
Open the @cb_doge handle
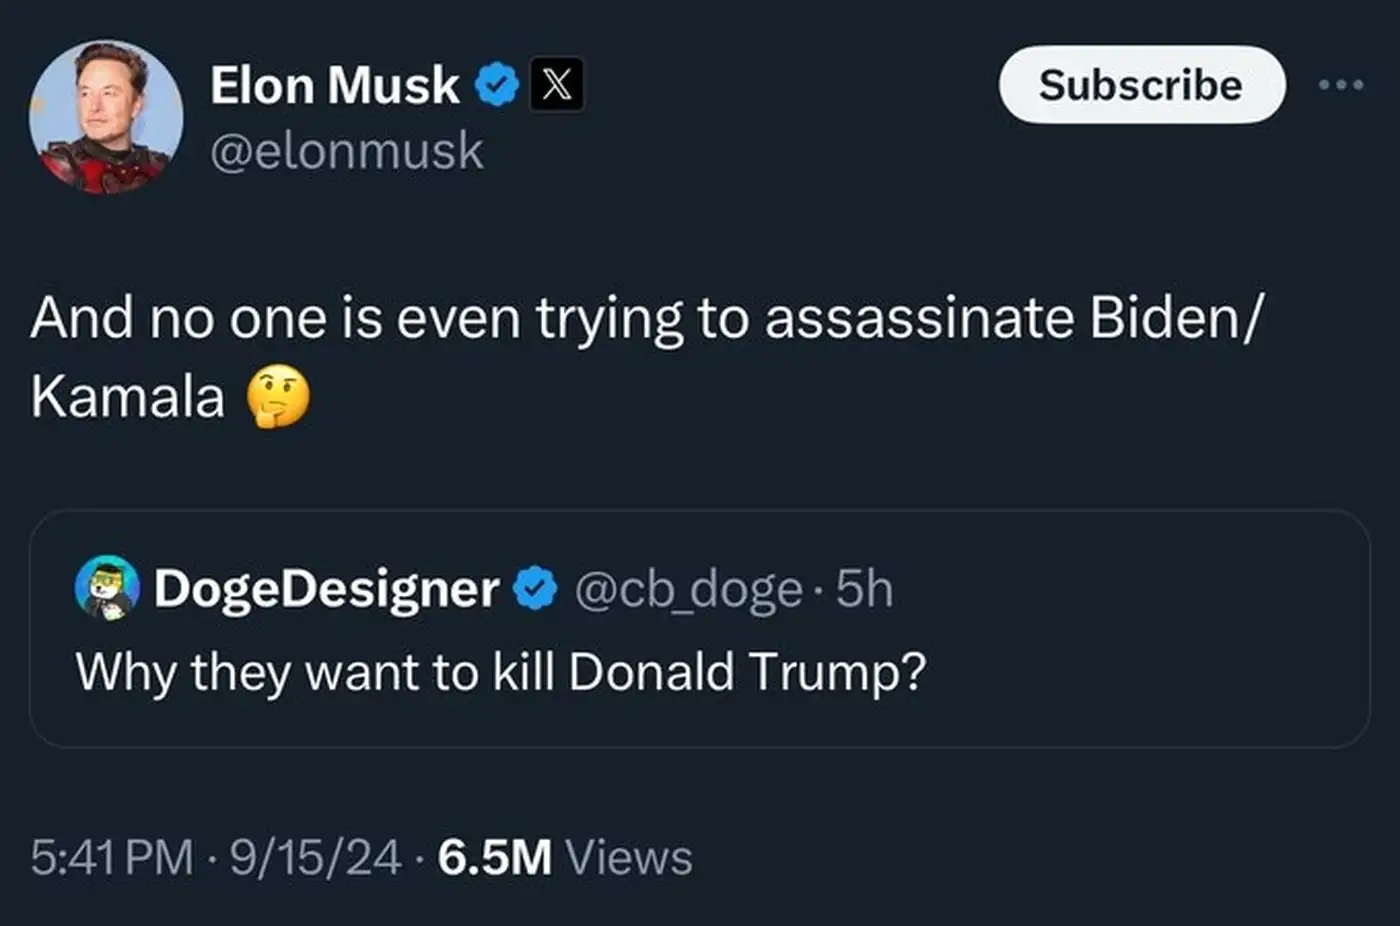[x=688, y=590]
